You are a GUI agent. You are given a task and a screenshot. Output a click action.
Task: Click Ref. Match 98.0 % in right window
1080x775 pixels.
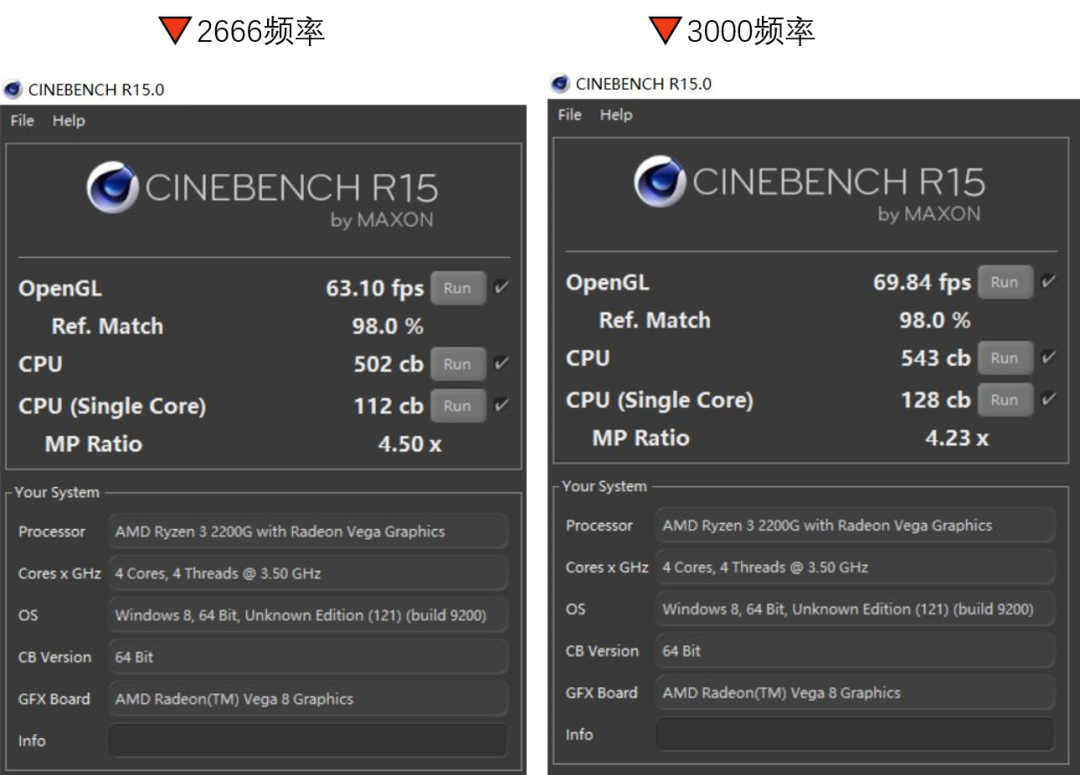(x=935, y=320)
